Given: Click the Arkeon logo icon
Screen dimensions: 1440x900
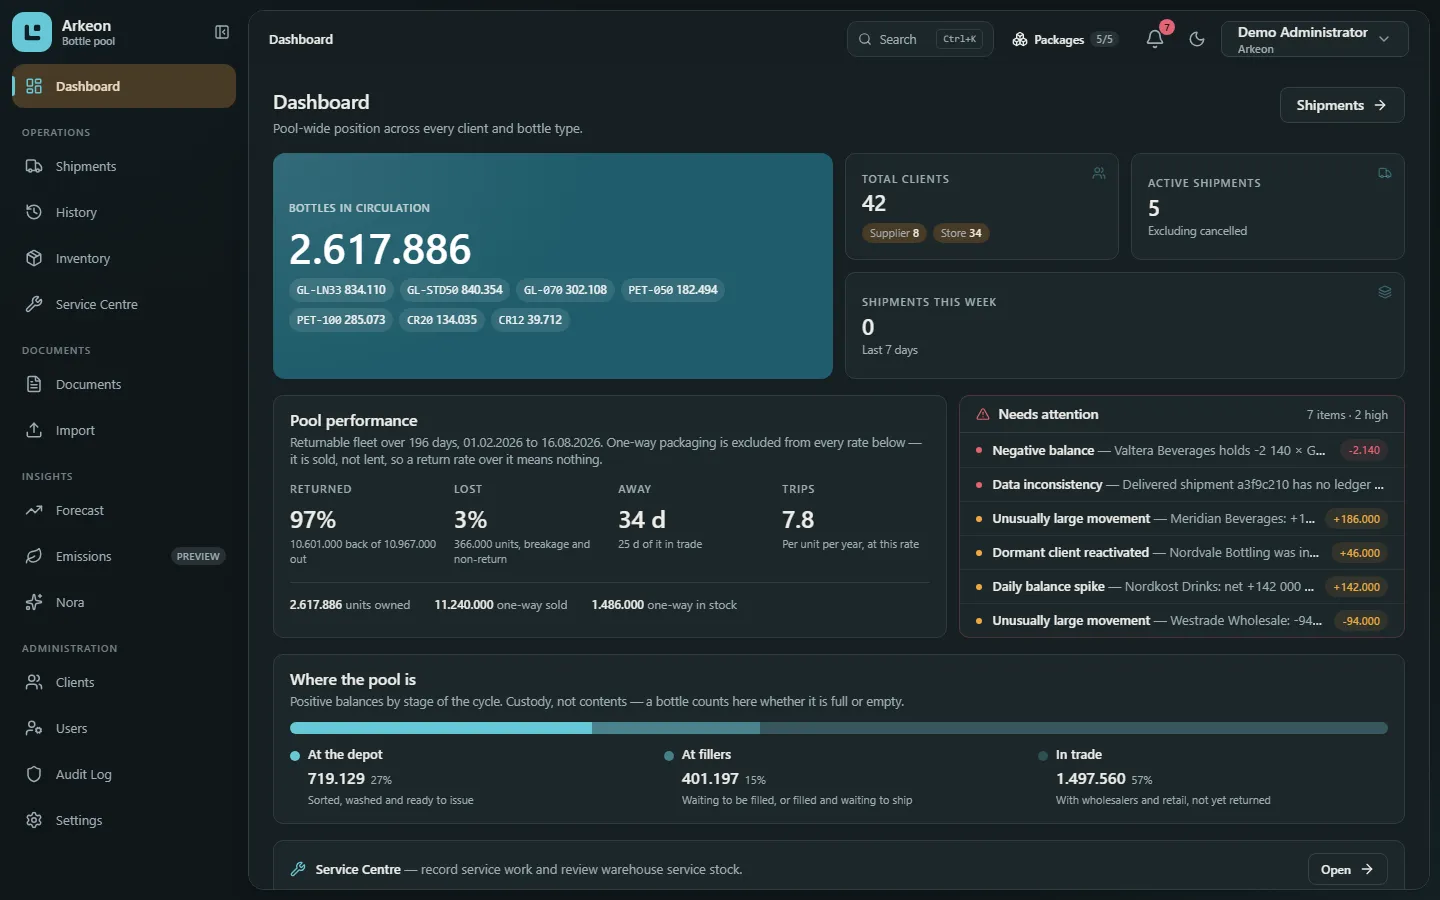Looking at the screenshot, I should coord(32,32).
